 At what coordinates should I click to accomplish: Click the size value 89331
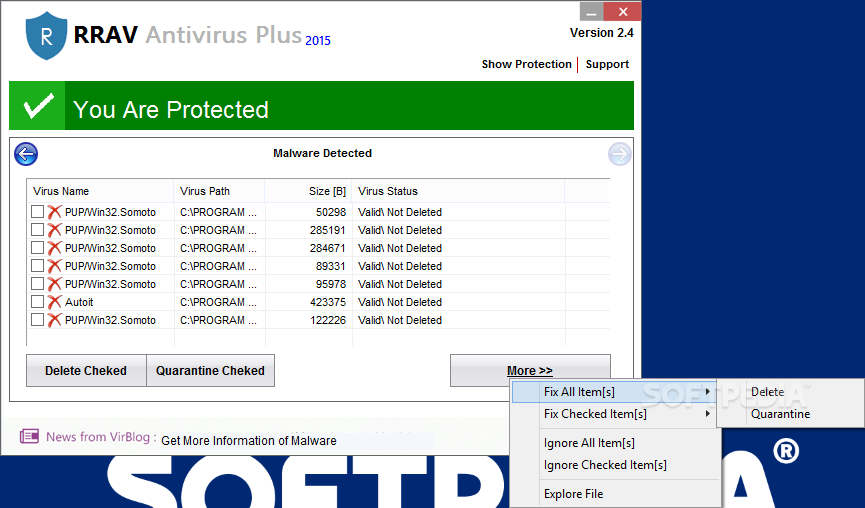331,266
